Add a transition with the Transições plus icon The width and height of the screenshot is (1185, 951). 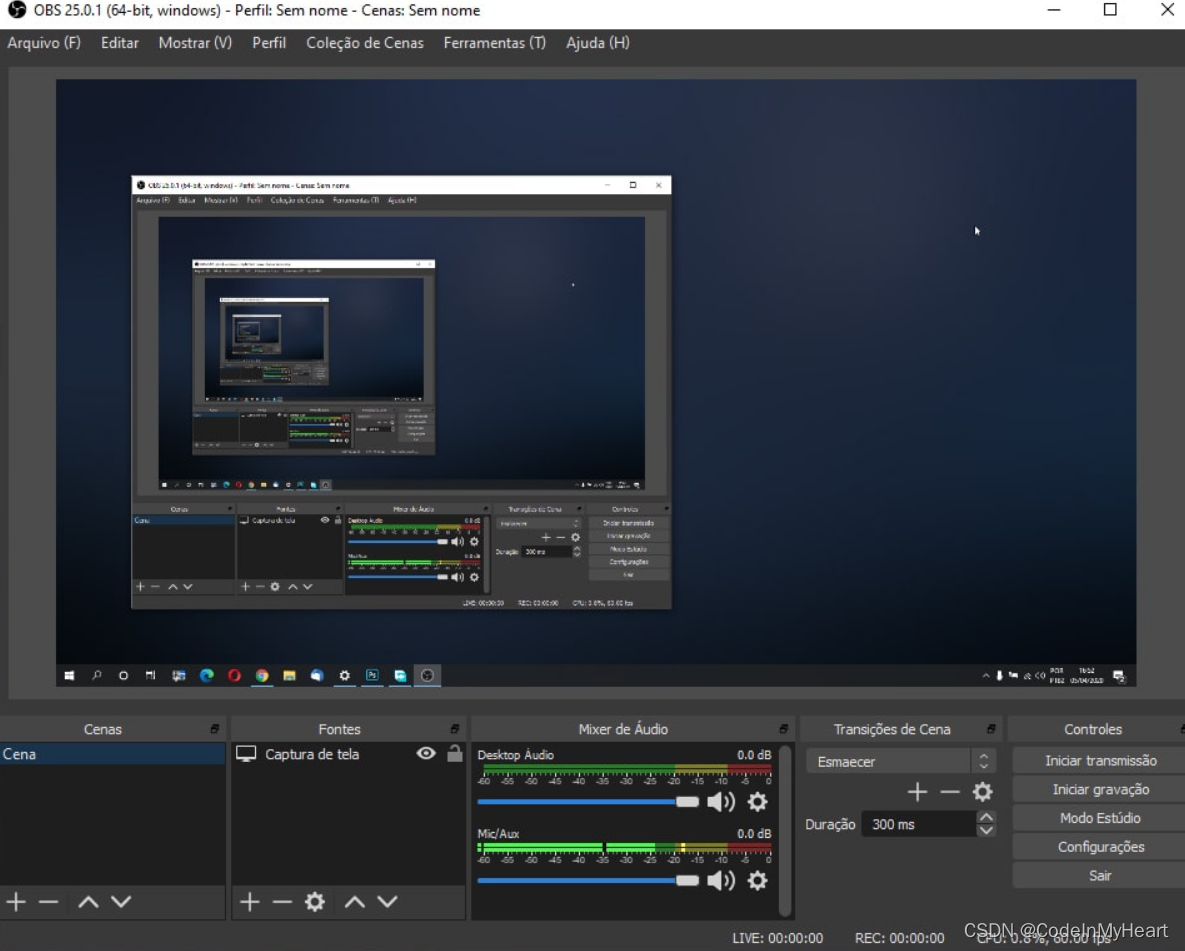(x=917, y=791)
